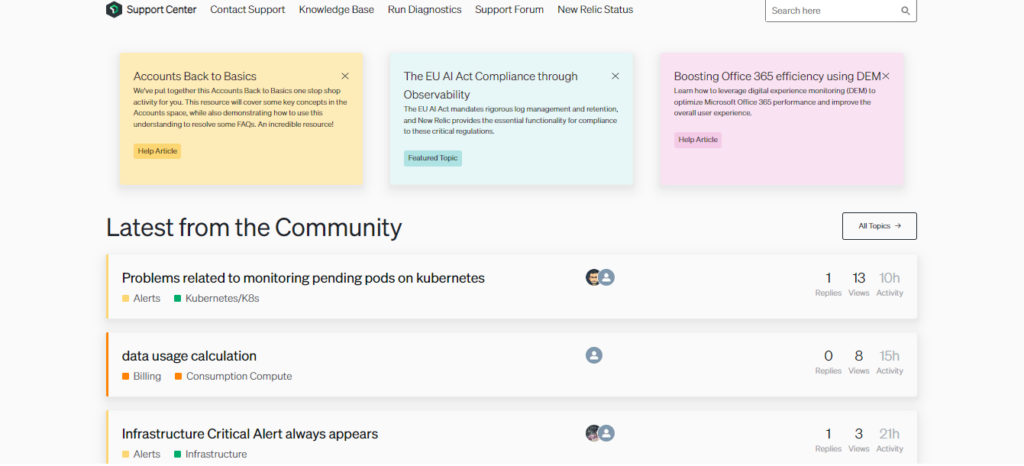Open Boosting Office 365 efficiency title
This screenshot has height=466, width=1024.
point(777,76)
